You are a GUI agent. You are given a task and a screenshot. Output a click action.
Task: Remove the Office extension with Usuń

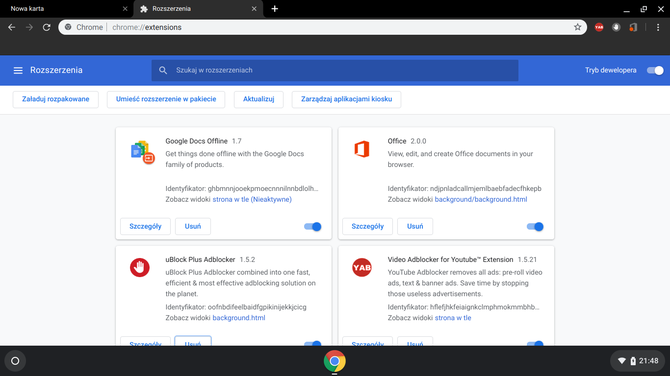[x=415, y=226]
